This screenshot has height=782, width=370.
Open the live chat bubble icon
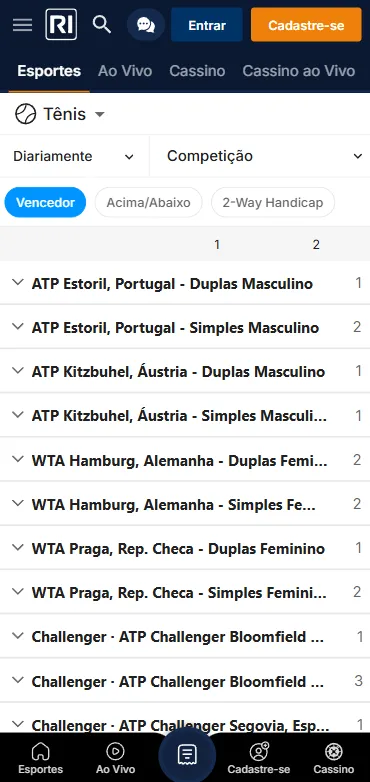146,24
